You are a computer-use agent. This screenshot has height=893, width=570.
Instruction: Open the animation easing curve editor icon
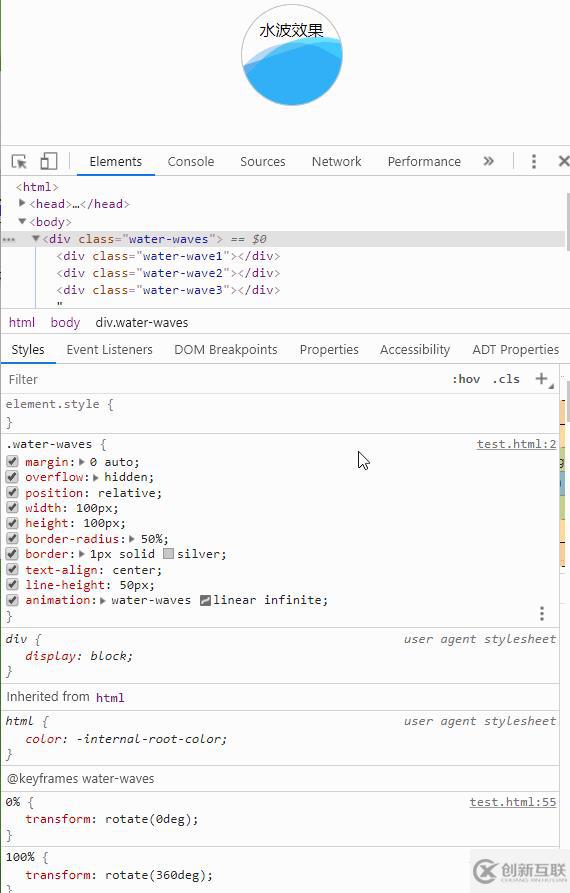206,600
